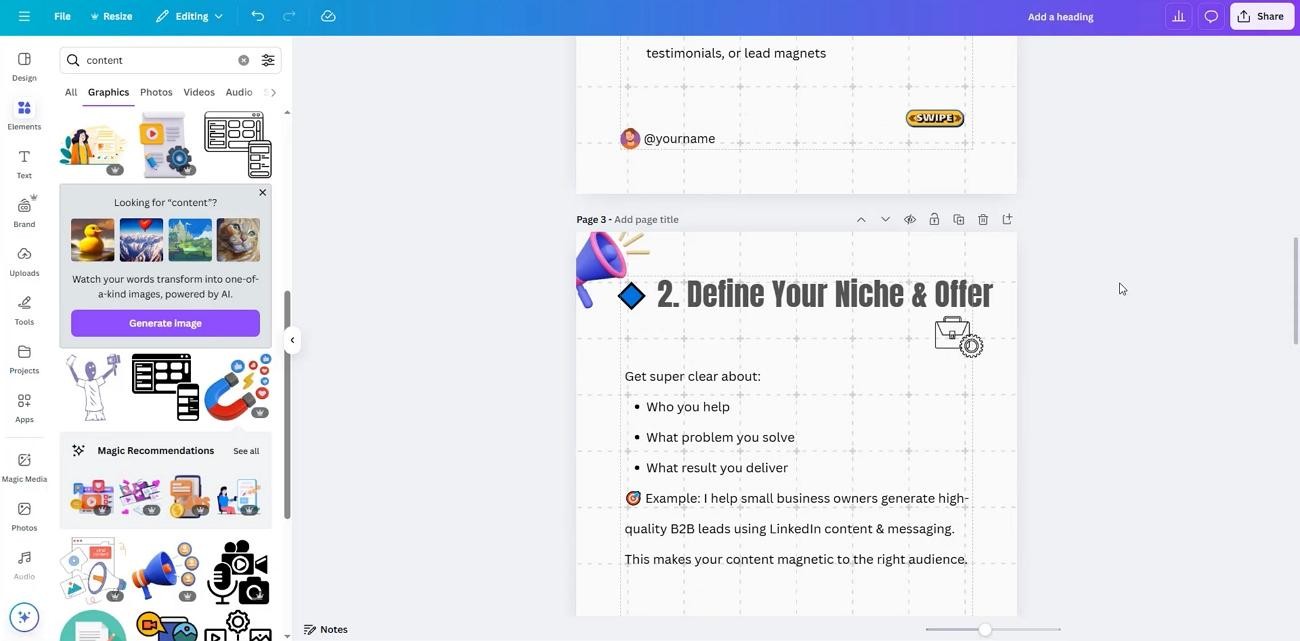Toggle hide page for Page 3
1300x641 pixels.
coord(910,219)
